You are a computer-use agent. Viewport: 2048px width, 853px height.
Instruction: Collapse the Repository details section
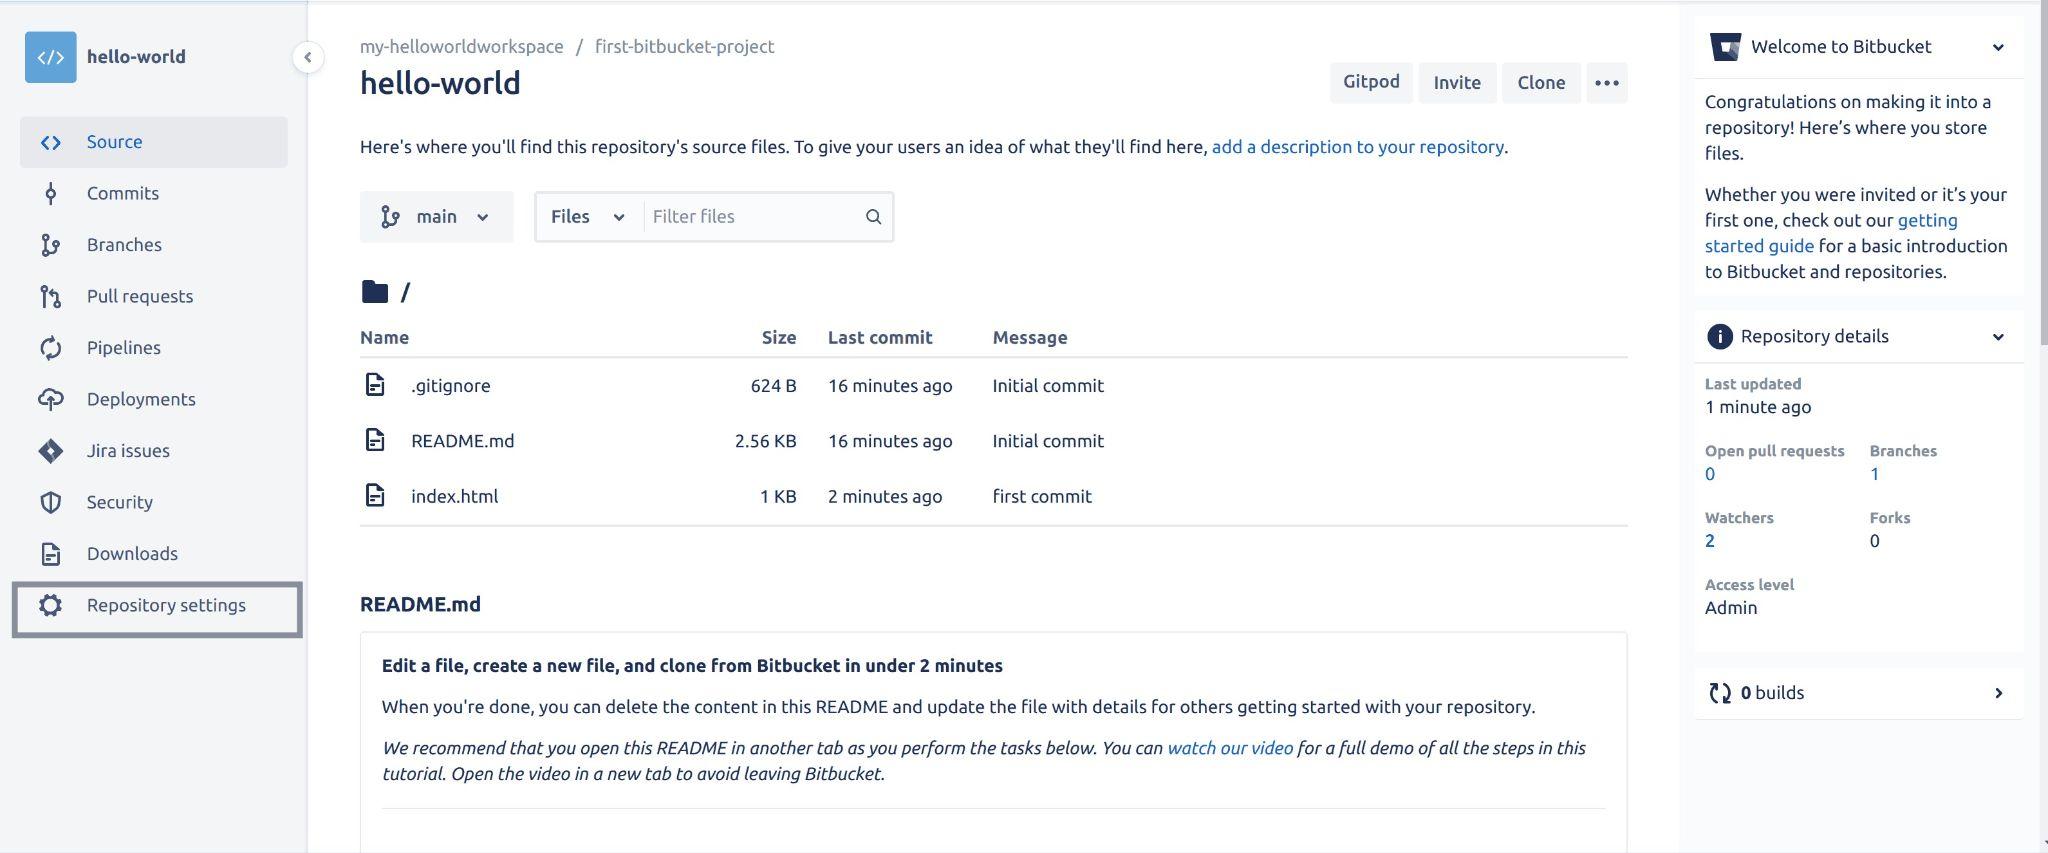pyautogui.click(x=1997, y=337)
